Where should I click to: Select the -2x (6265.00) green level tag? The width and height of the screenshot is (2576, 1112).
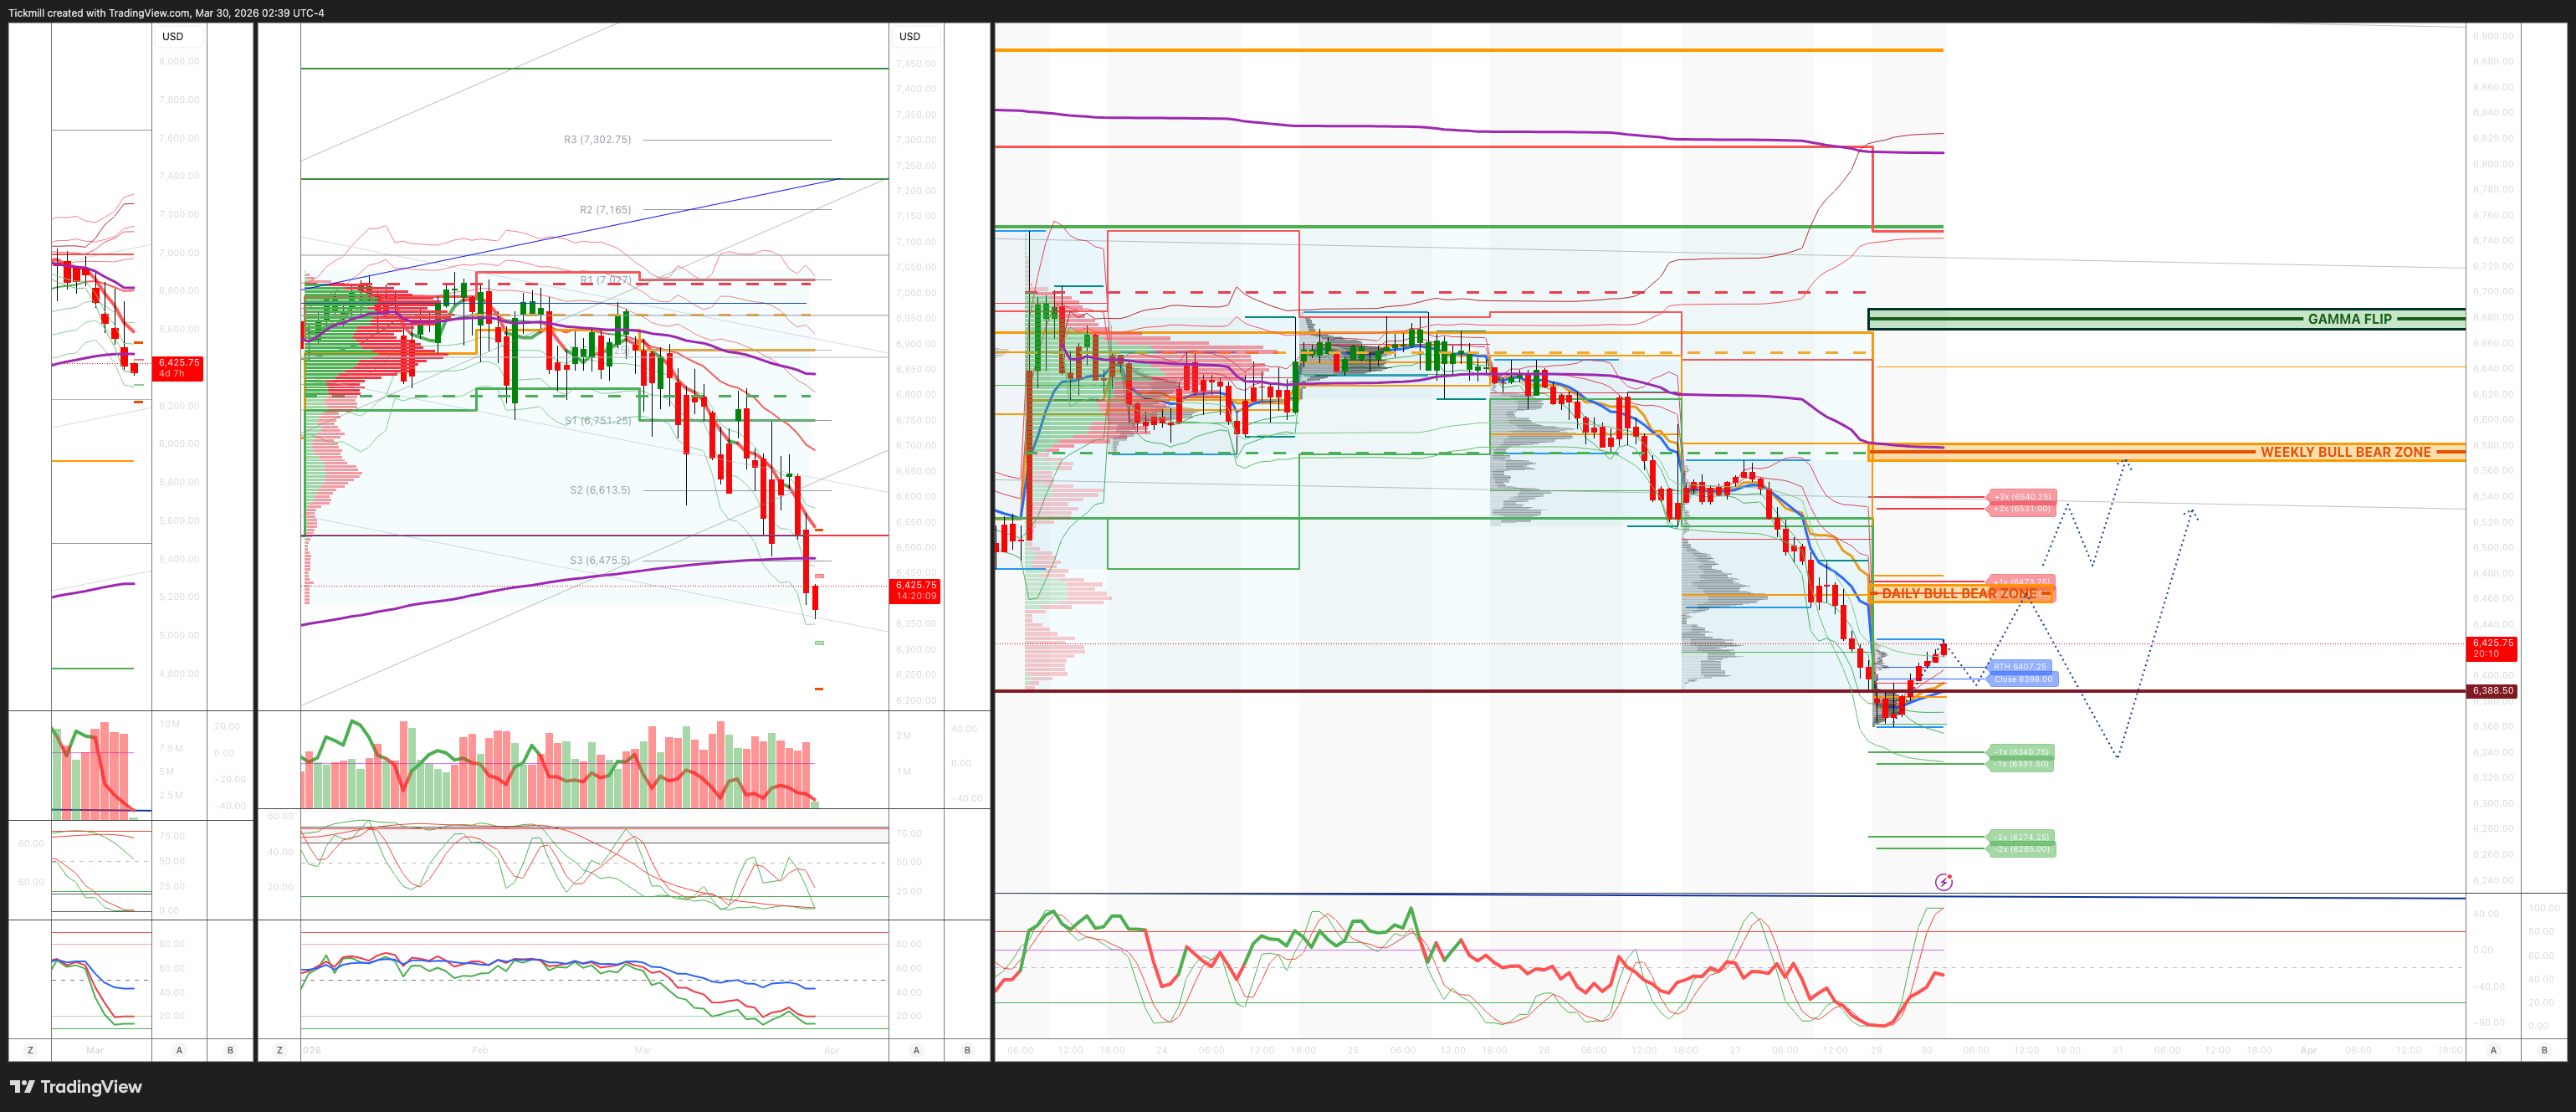2021,849
